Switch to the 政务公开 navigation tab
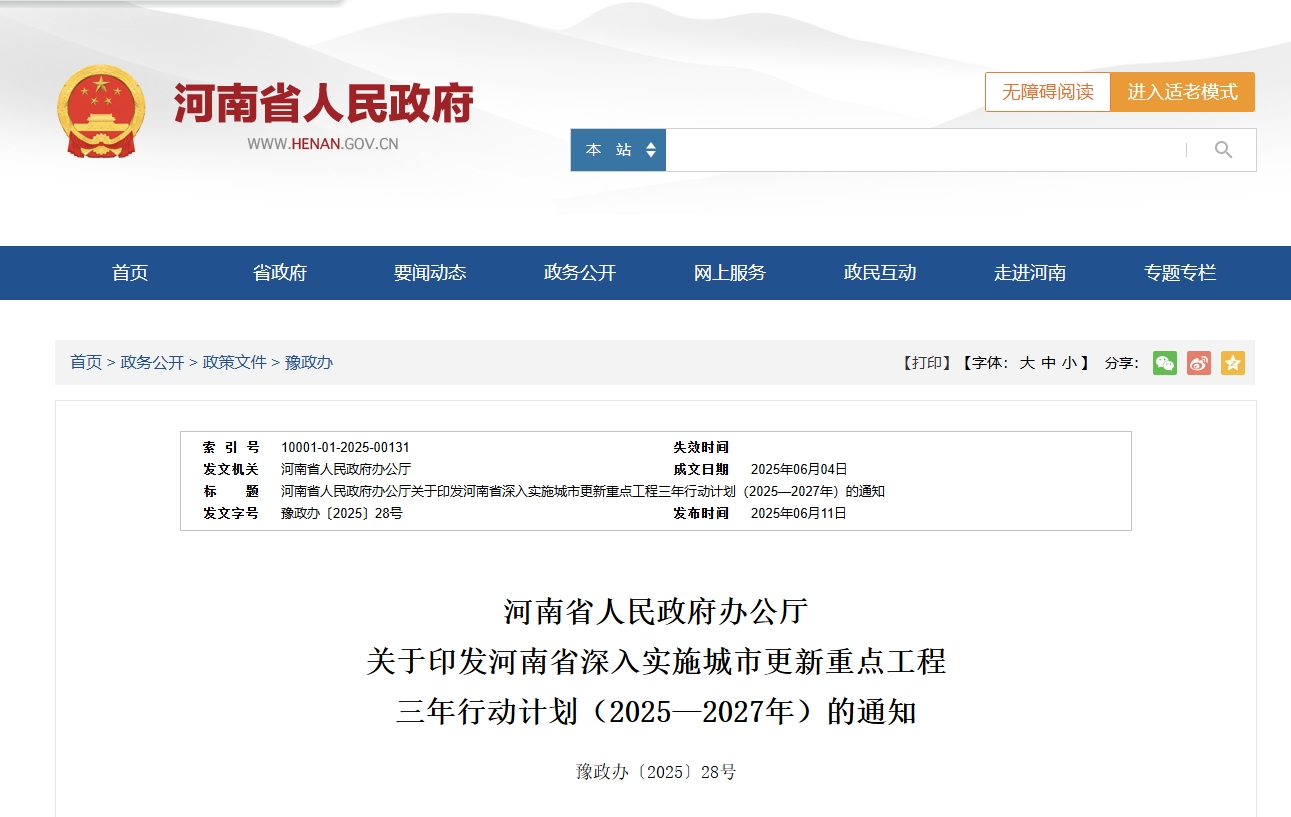The height and width of the screenshot is (817, 1291). pos(577,272)
